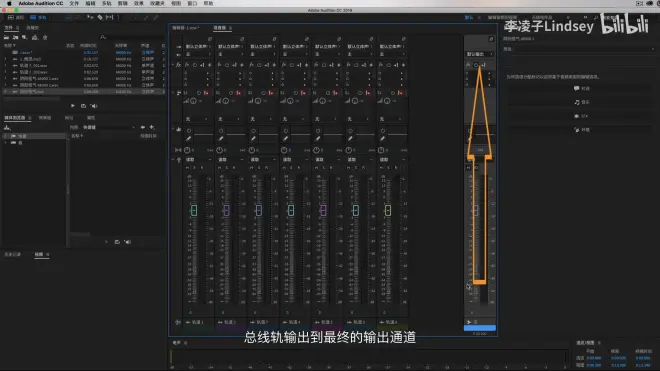Switch to Multitrack view button in toolbar
660x371 pixels.
(38, 18)
